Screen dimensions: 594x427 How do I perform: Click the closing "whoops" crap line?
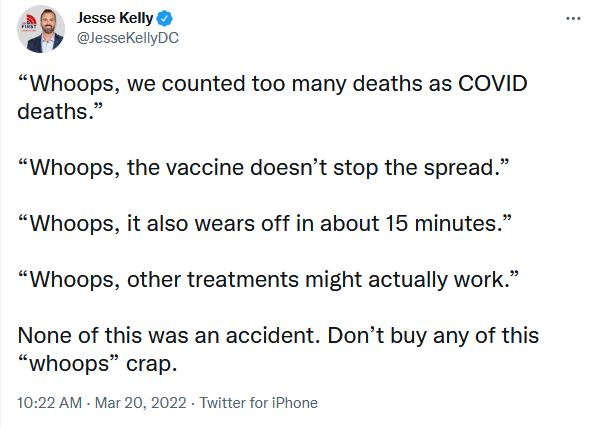pos(97,364)
